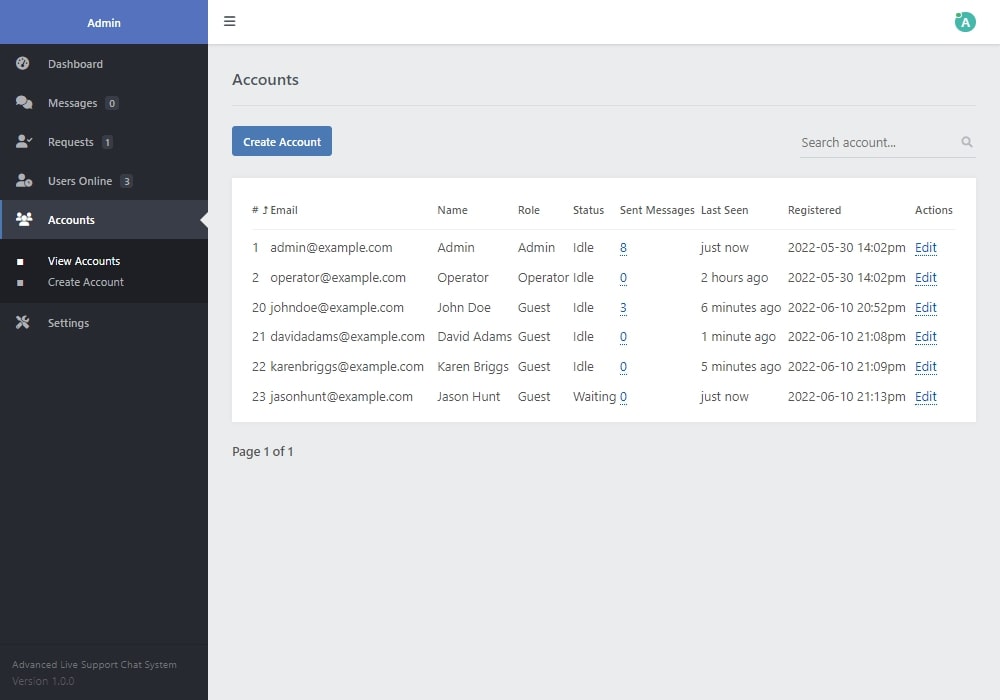Image resolution: width=1000 pixels, height=700 pixels.
Task: Click the '2 hours ago' last seen
Action: point(734,277)
